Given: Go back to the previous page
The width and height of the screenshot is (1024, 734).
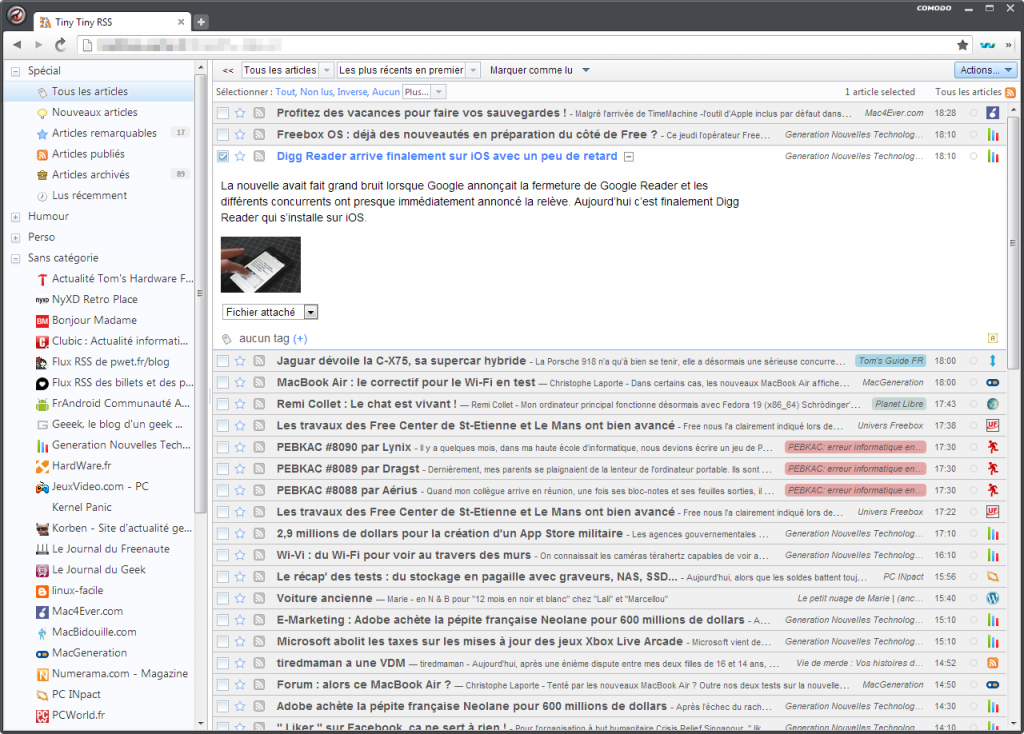Looking at the screenshot, I should [x=17, y=44].
